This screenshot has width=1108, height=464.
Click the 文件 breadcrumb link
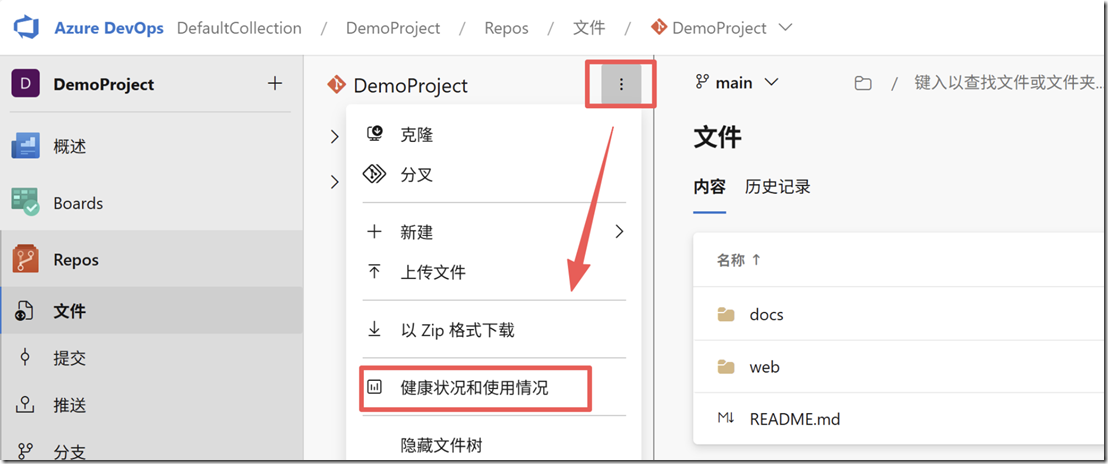point(589,28)
